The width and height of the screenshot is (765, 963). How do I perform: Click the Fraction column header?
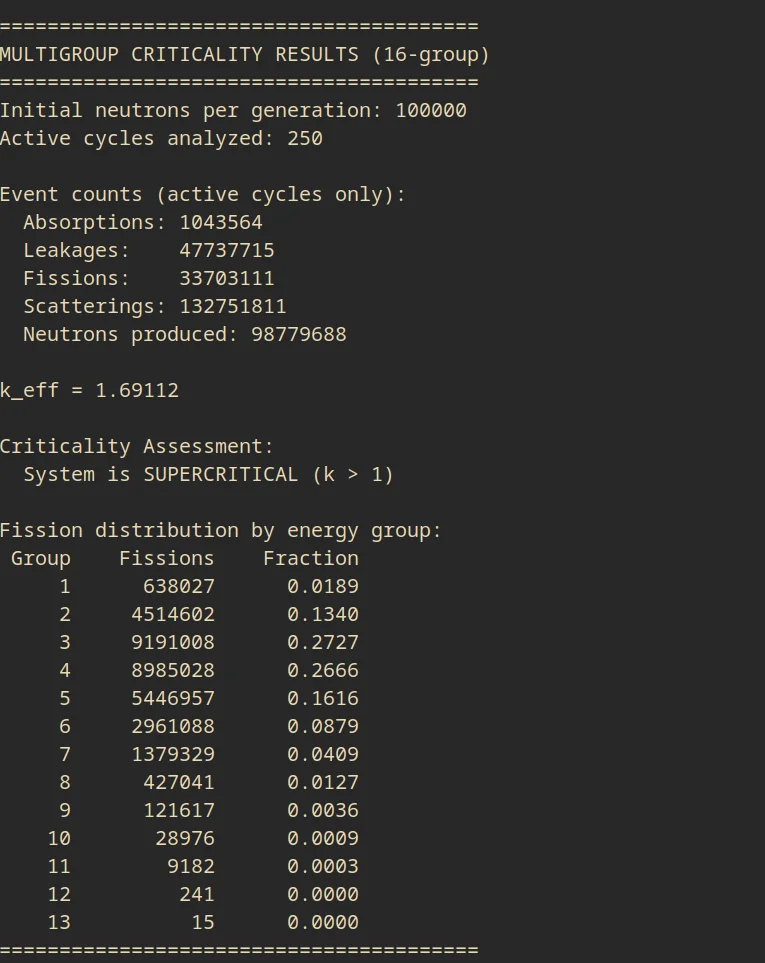click(311, 558)
